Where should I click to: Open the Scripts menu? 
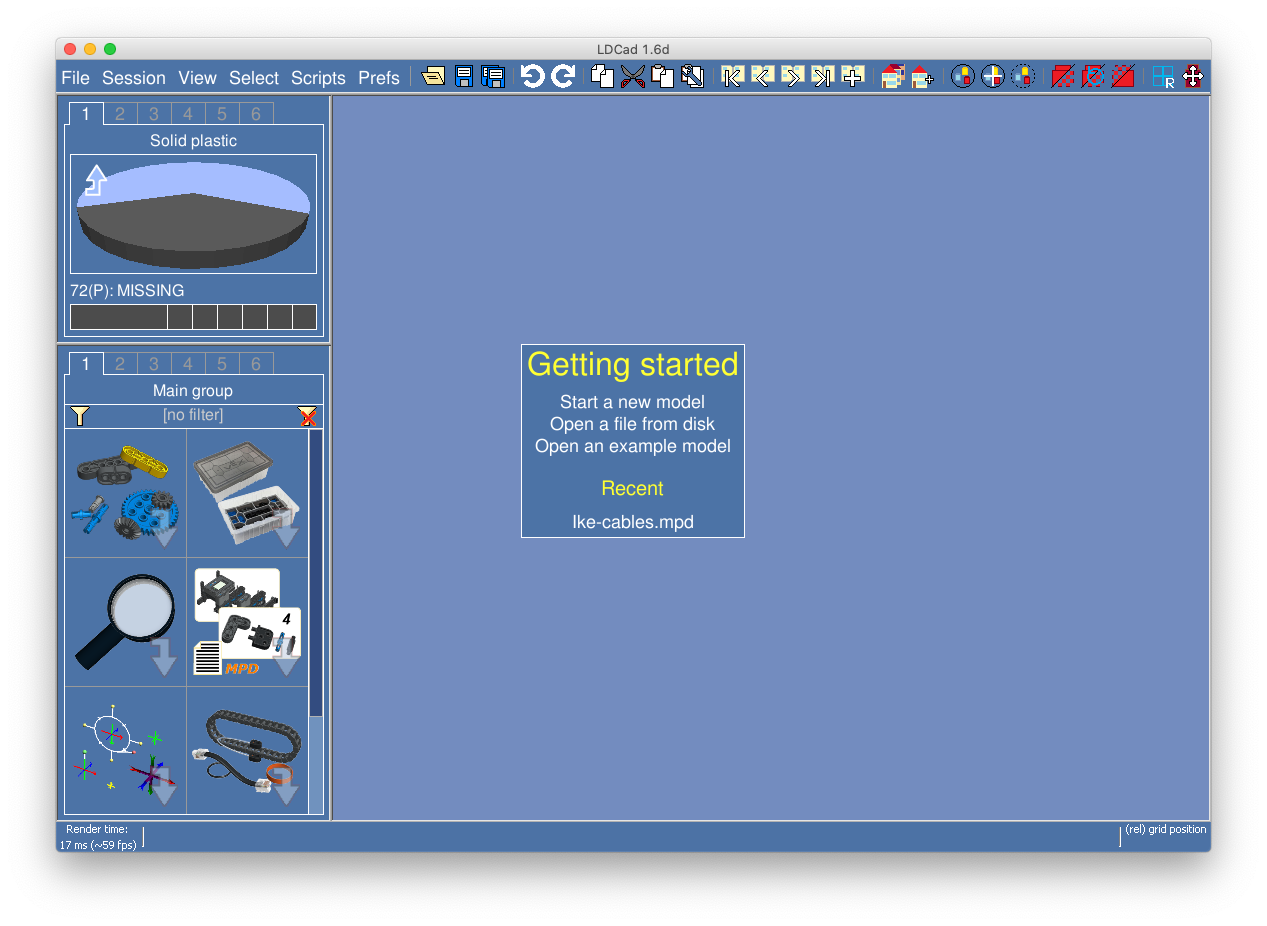pos(318,78)
